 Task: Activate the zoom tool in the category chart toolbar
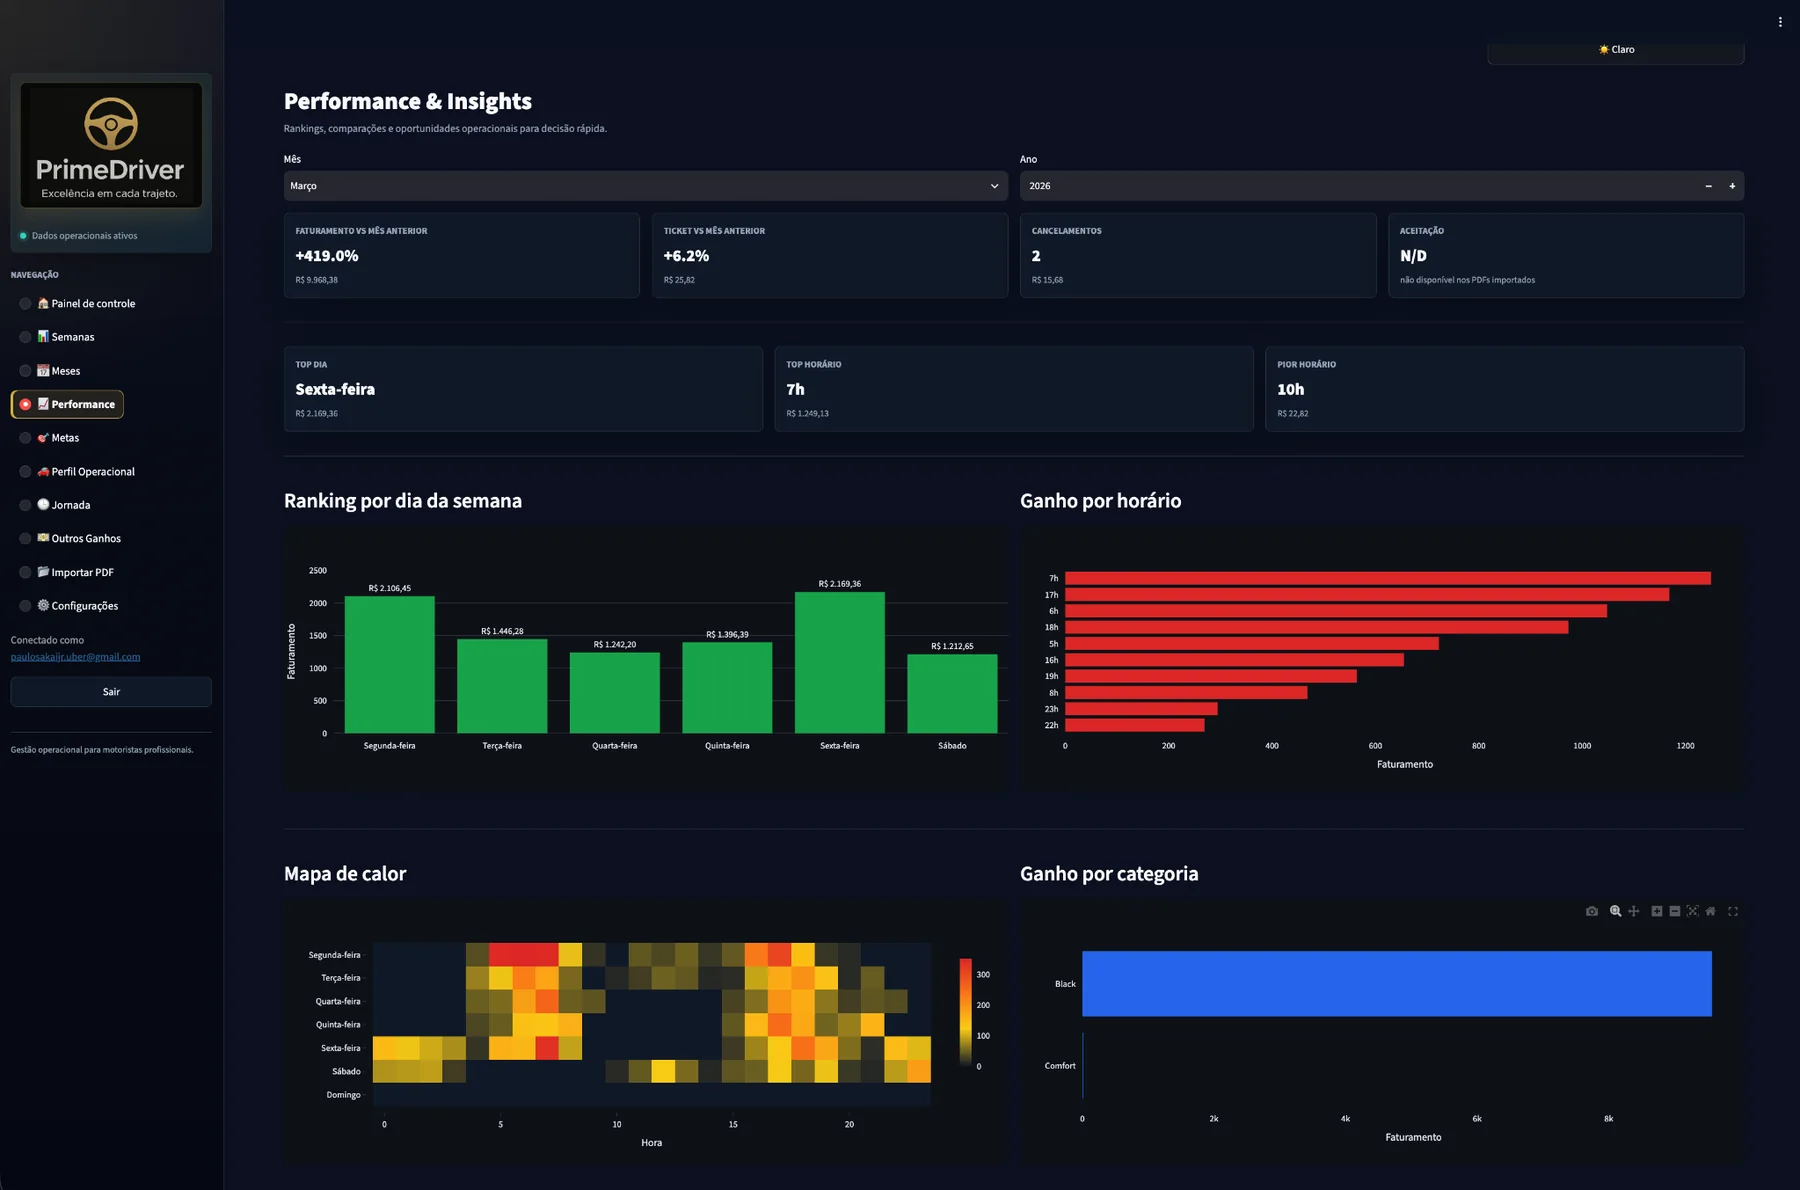pyautogui.click(x=1615, y=911)
